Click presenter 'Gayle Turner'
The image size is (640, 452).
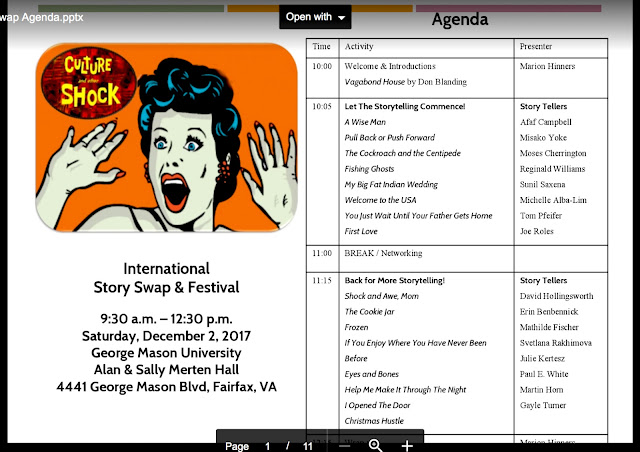543,405
